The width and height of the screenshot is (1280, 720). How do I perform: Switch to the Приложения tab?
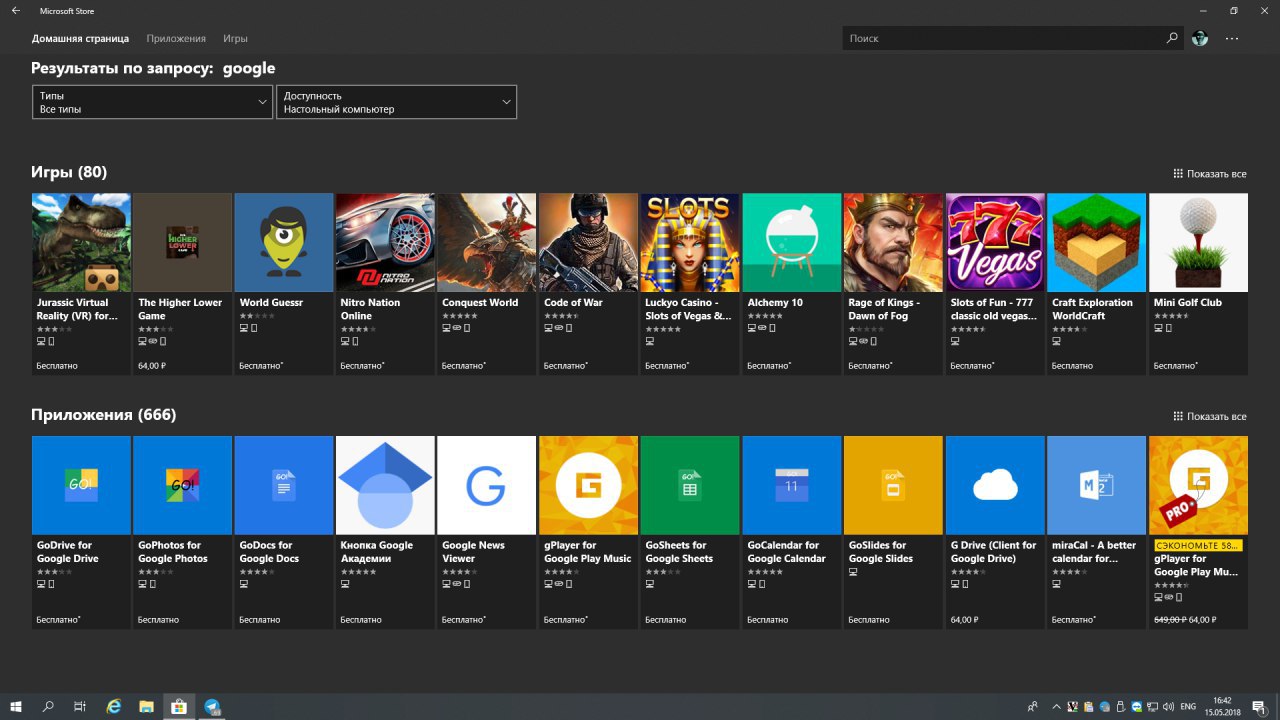point(176,38)
